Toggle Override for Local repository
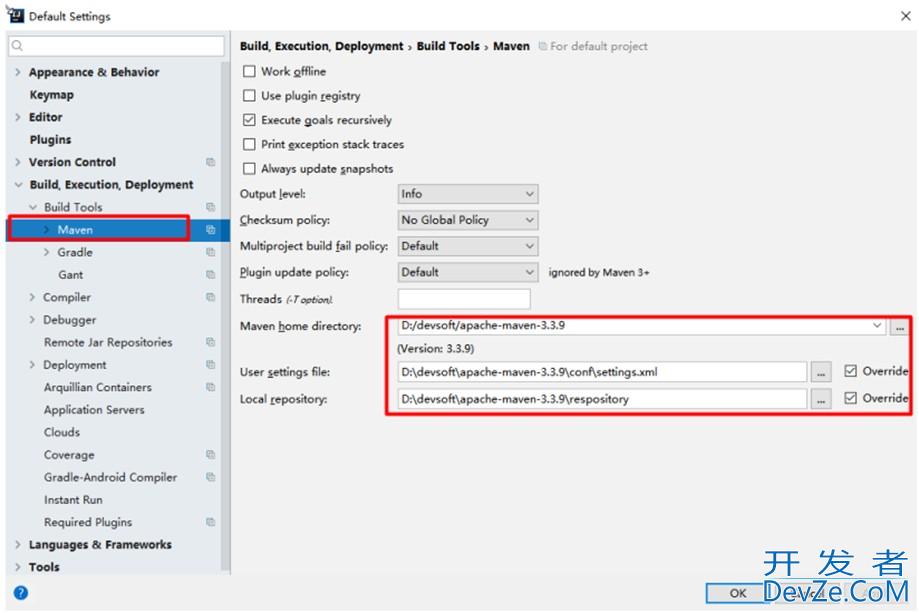 point(850,399)
